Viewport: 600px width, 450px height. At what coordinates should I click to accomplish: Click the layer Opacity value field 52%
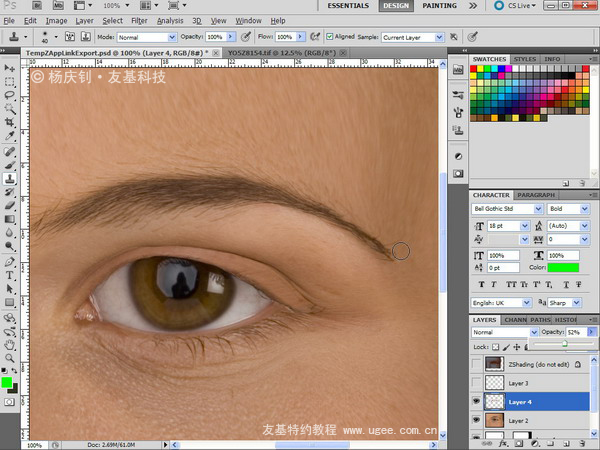[576, 332]
